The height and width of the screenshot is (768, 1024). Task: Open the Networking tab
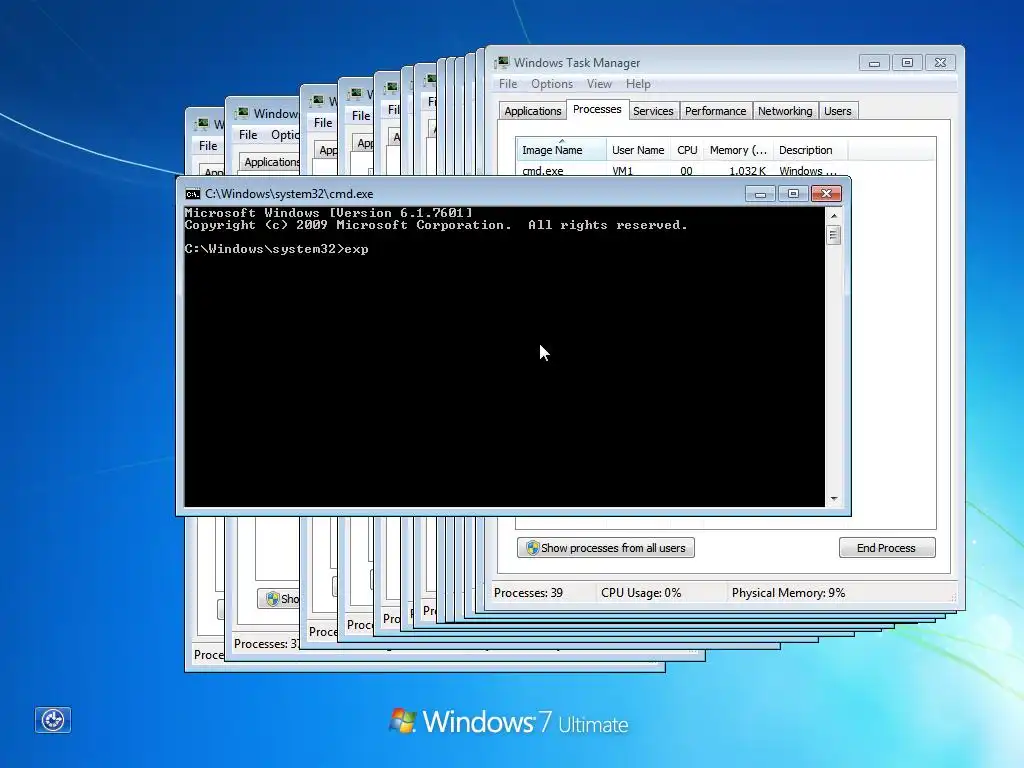coord(785,111)
